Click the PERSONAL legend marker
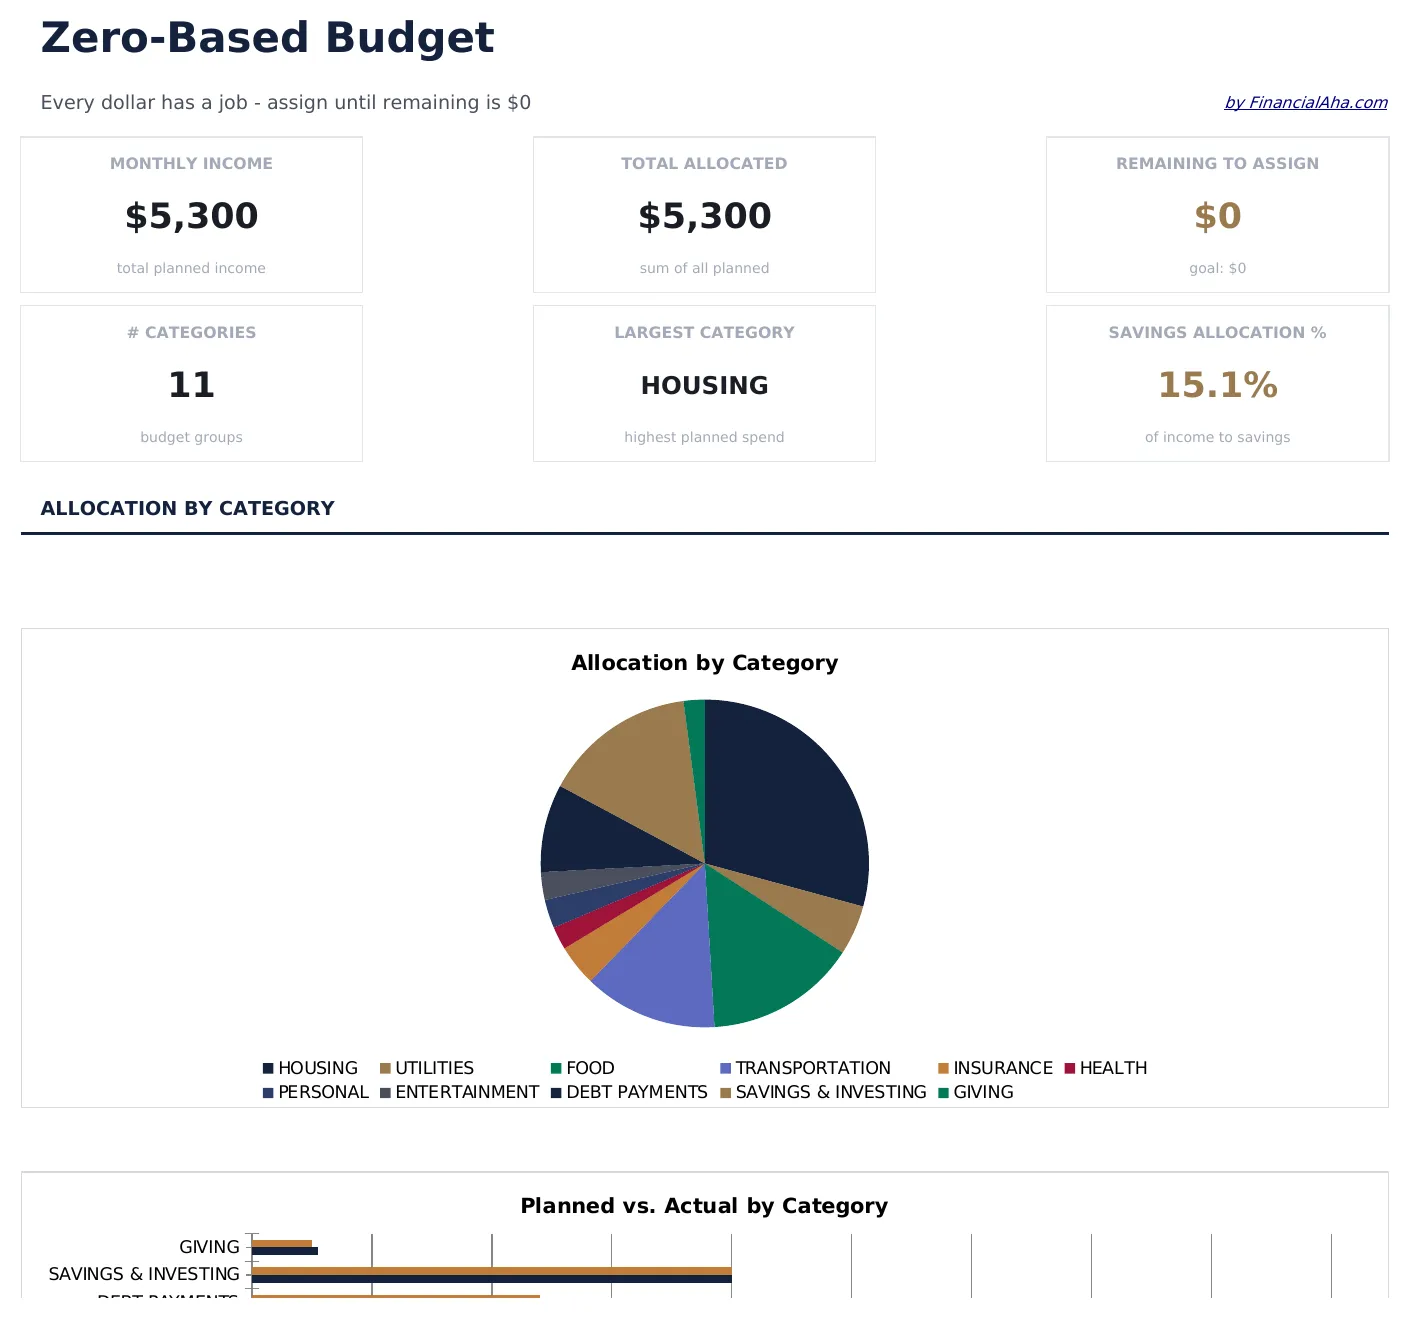The image size is (1410, 1318). point(267,1092)
